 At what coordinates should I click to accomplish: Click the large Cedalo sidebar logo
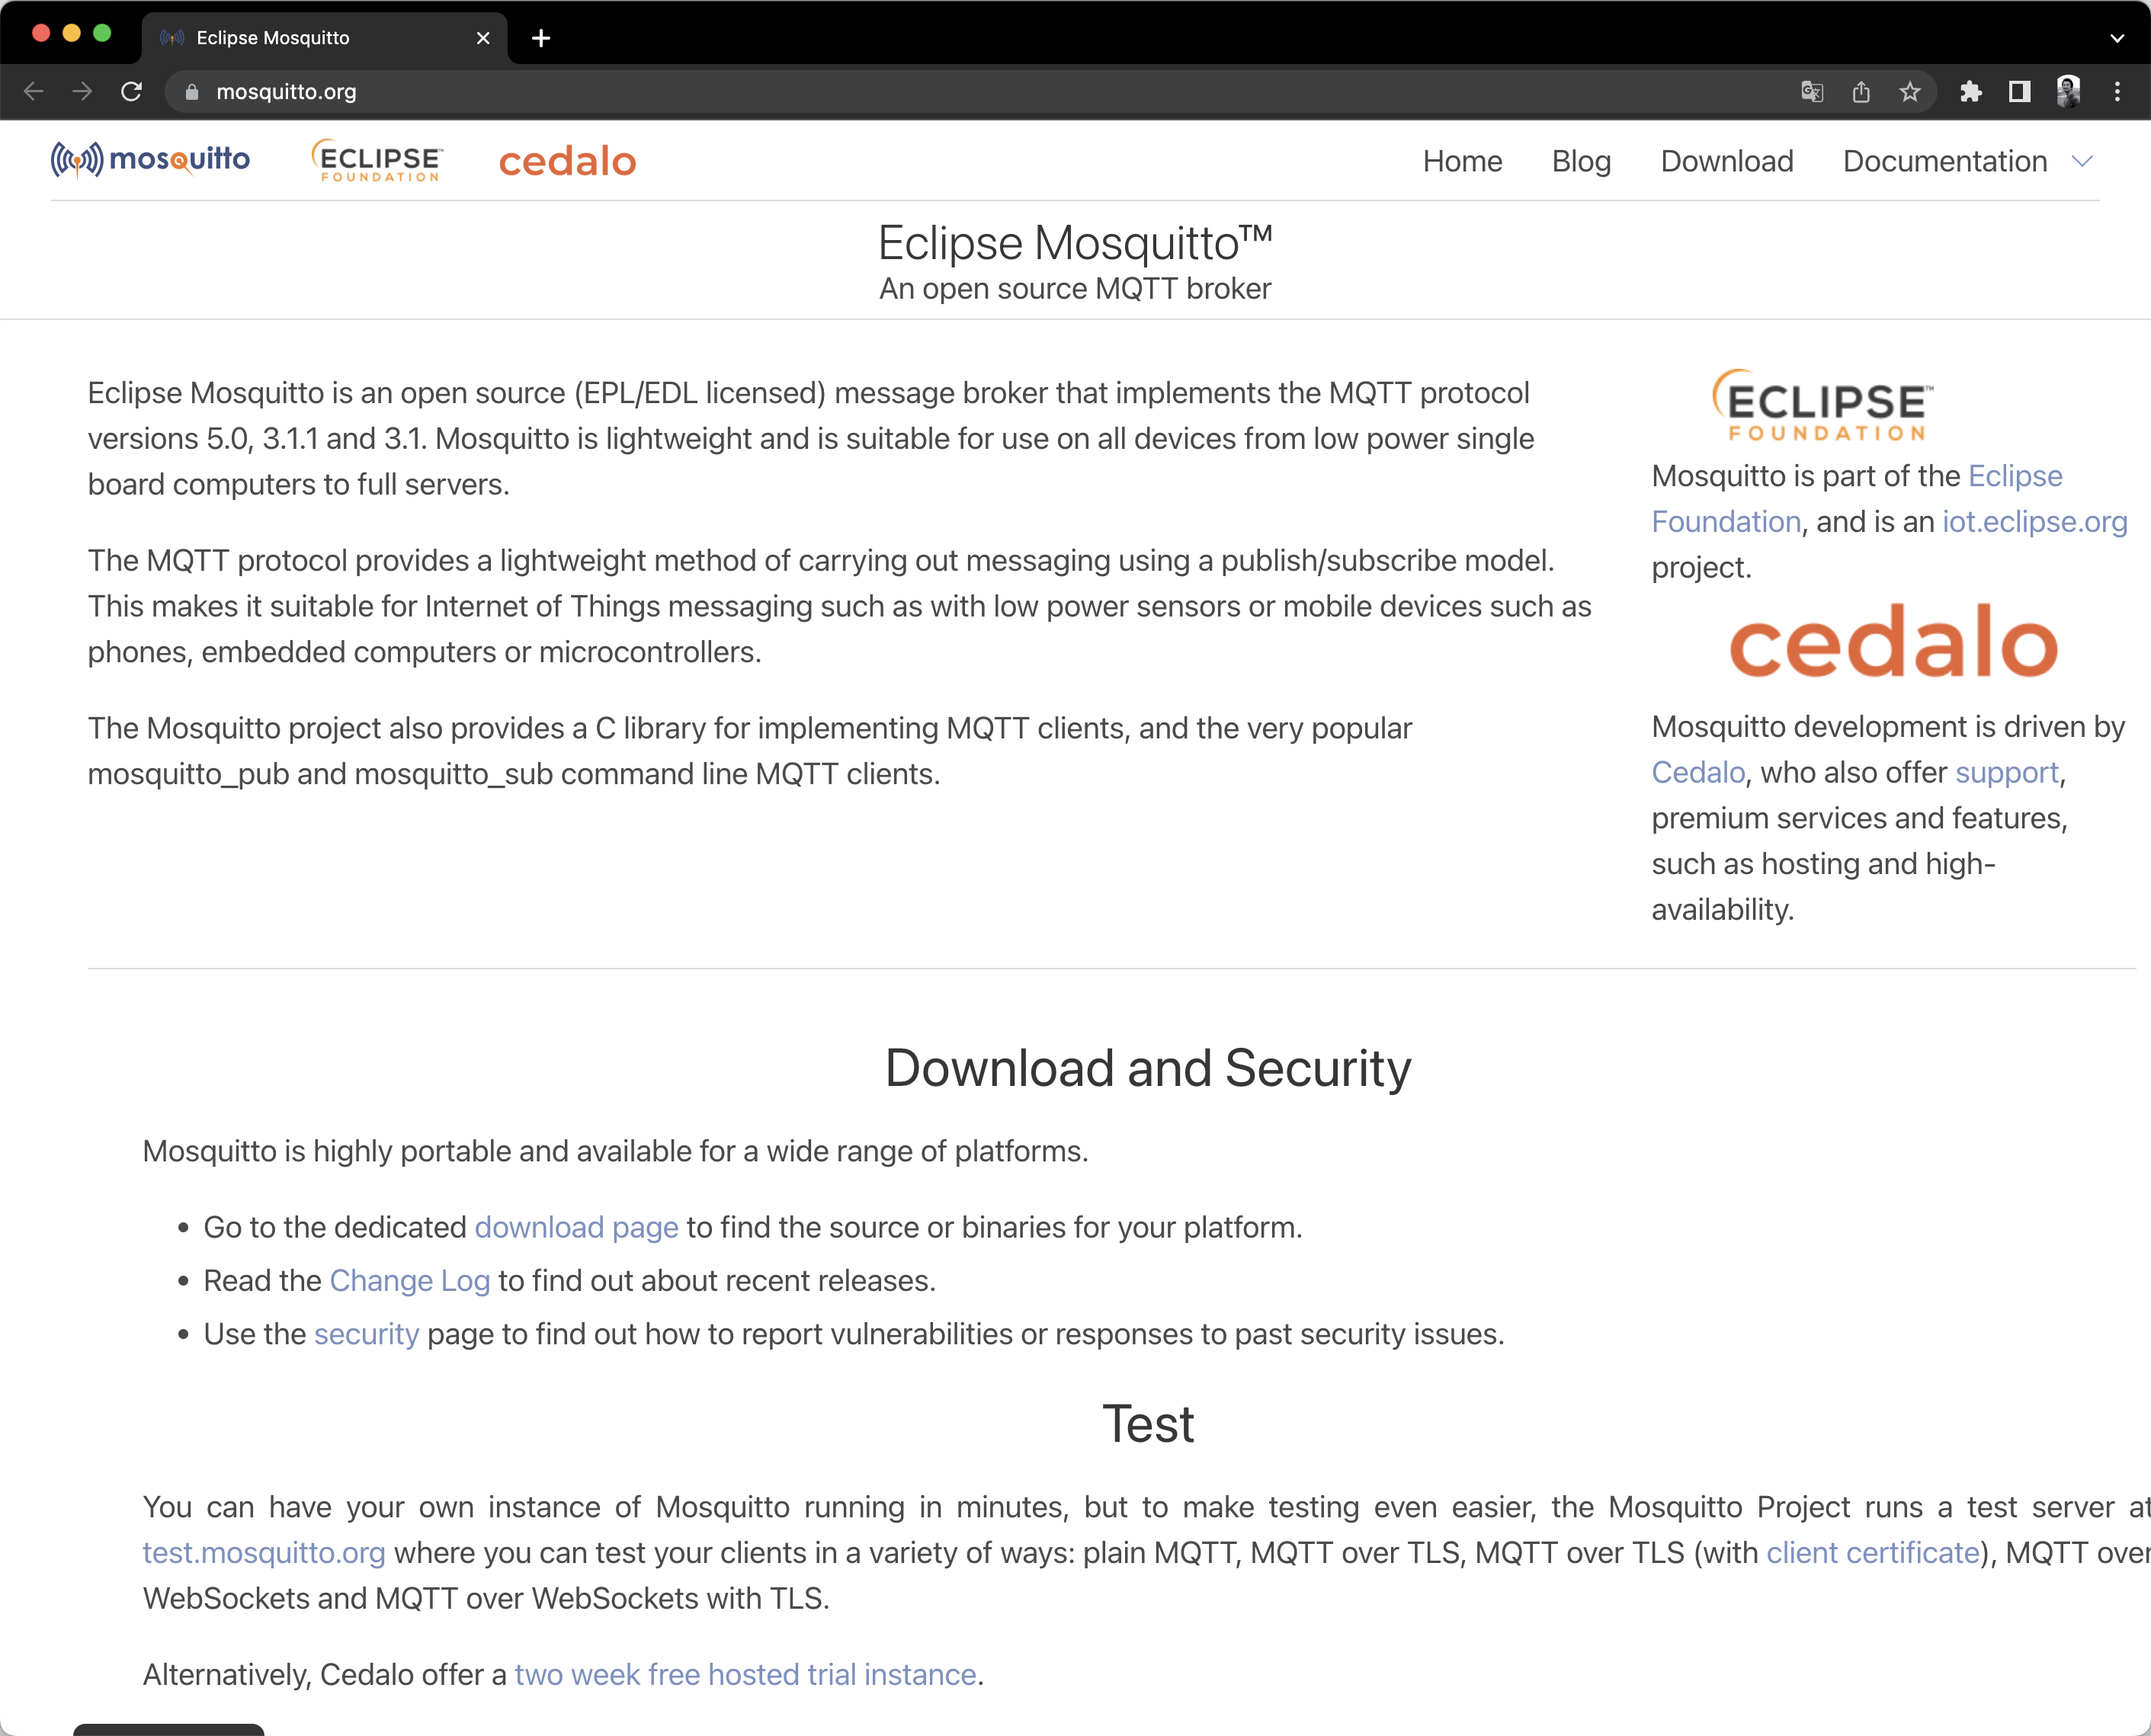pos(1893,641)
